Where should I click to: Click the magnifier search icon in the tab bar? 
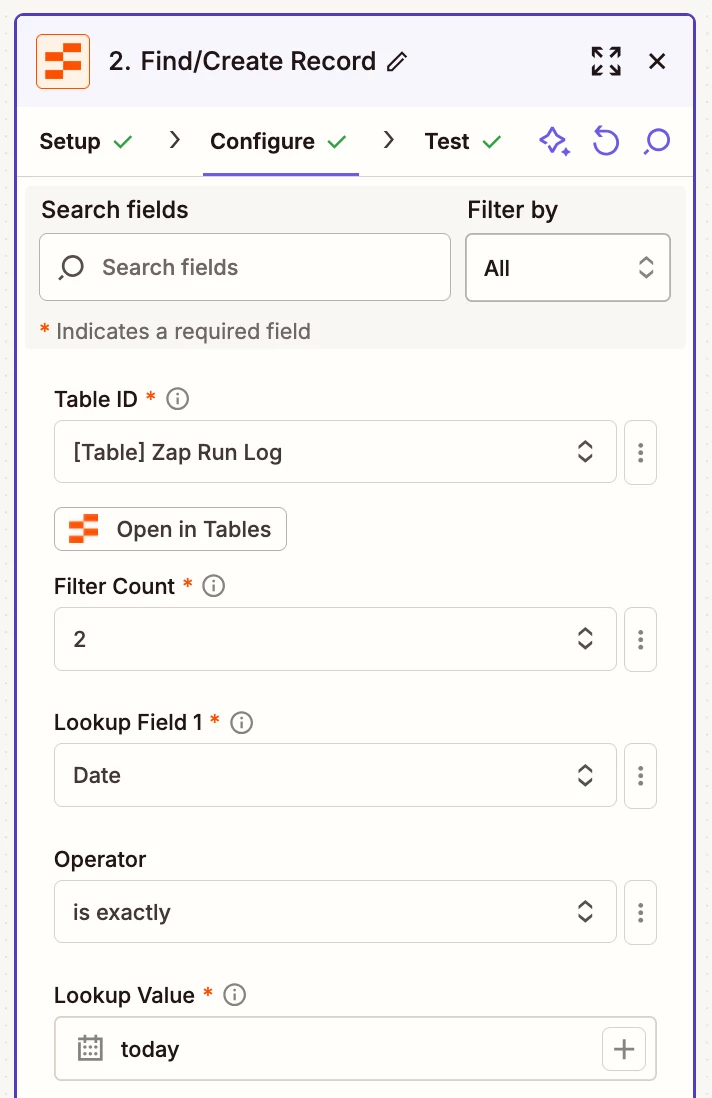(656, 142)
